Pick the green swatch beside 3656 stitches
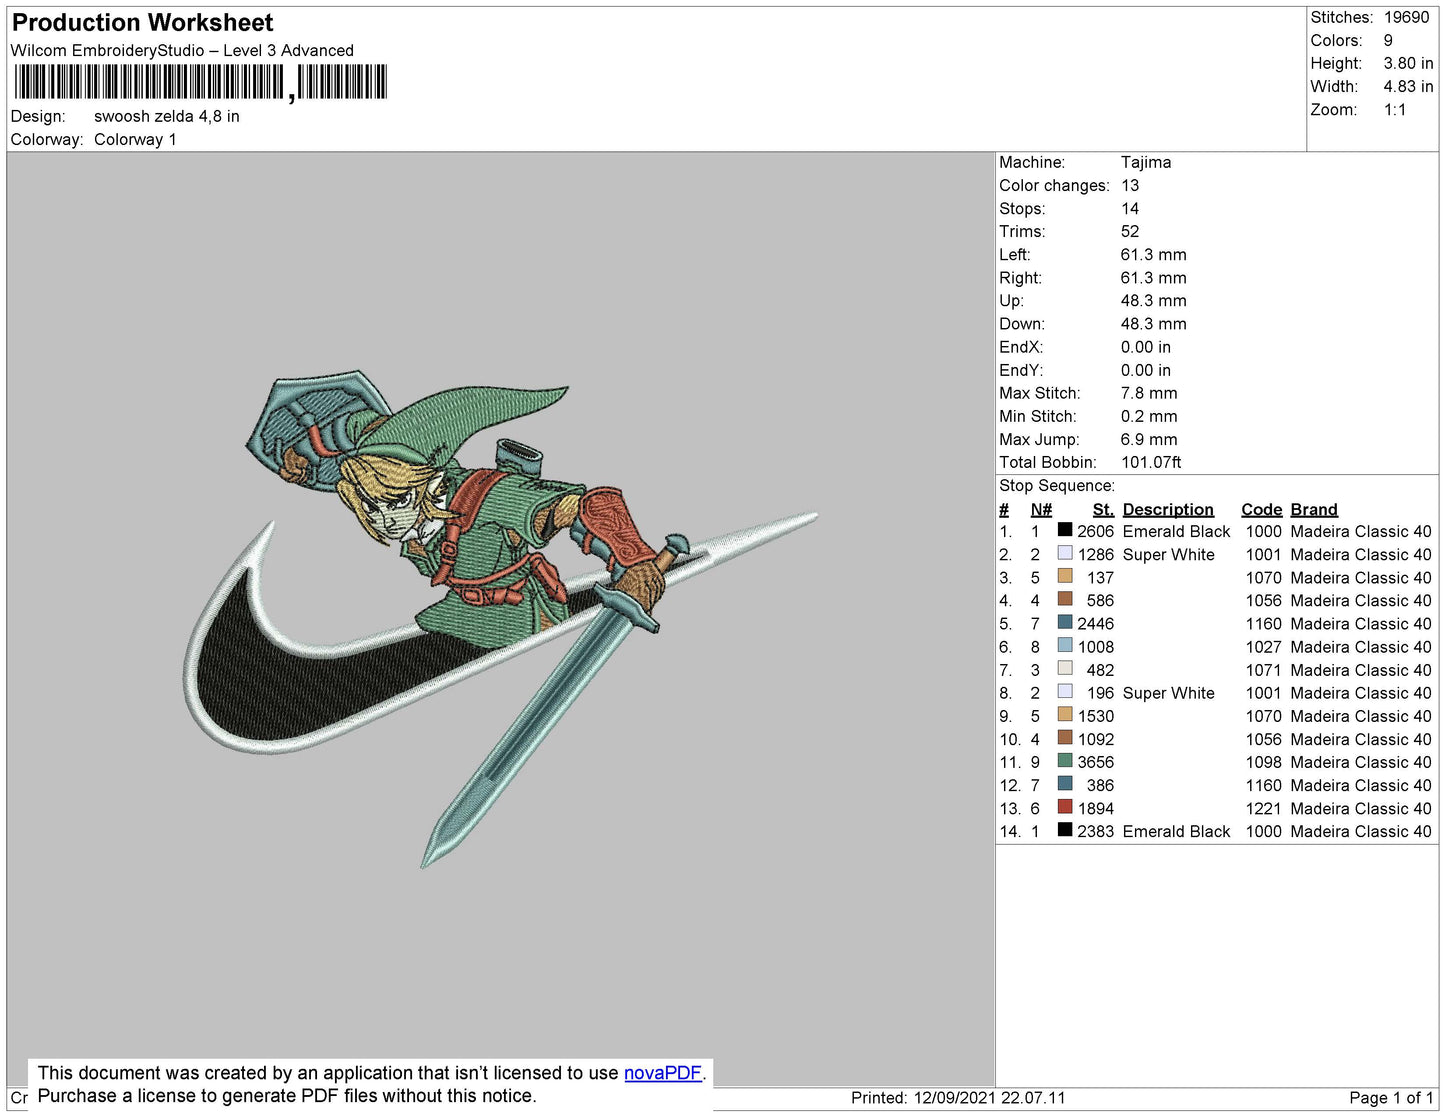This screenshot has width=1445, height=1117. point(1065,761)
